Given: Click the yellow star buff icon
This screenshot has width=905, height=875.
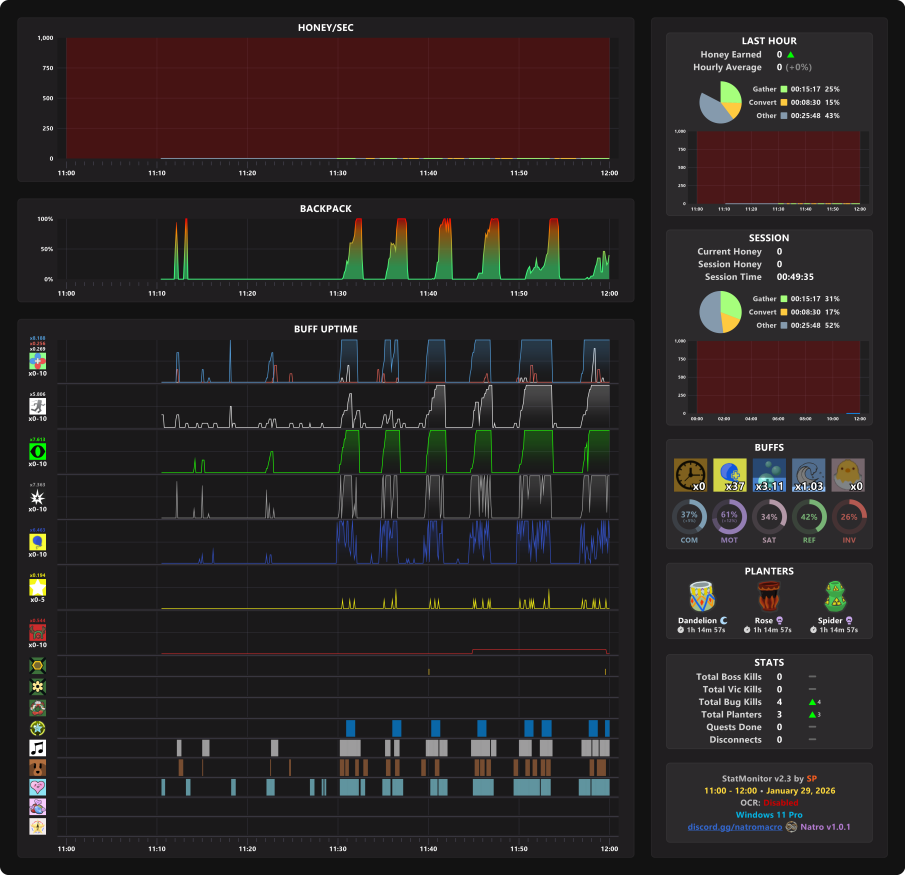Looking at the screenshot, I should 38,588.
